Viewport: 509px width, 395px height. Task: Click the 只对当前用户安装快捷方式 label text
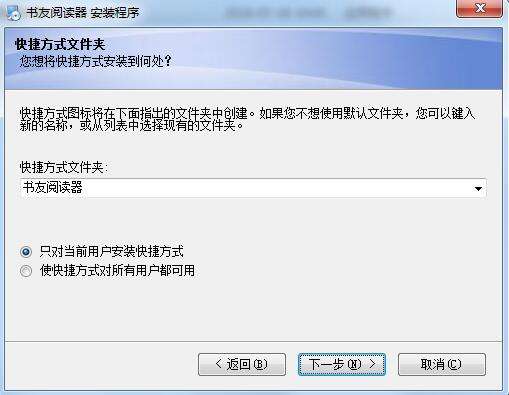[x=111, y=251]
